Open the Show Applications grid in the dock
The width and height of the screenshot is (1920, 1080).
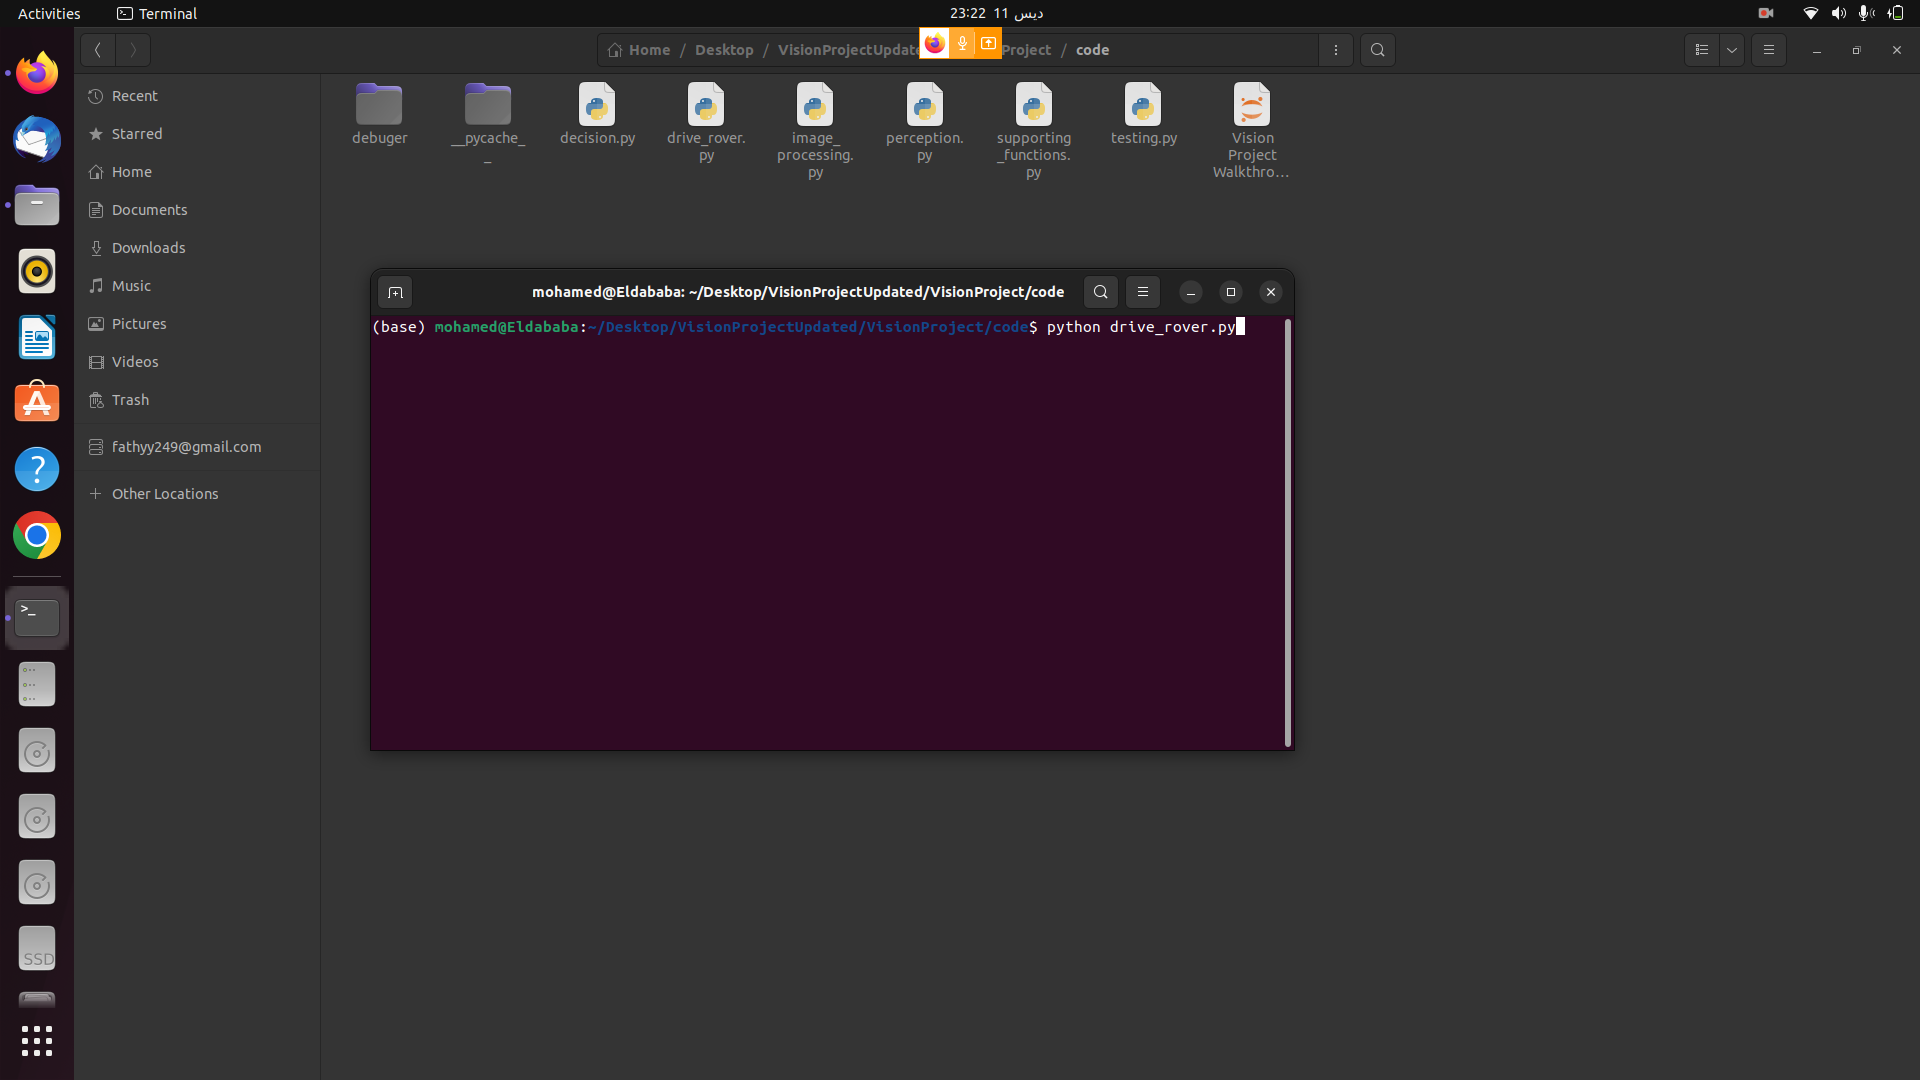tap(36, 1041)
